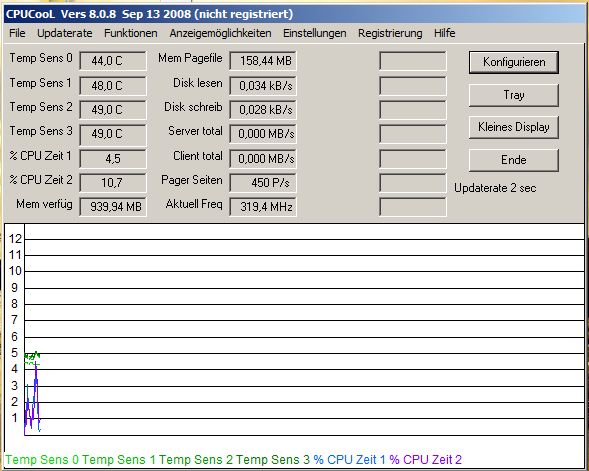589x471 pixels.
Task: Click Aktuell Freq value 319,4 MHz
Action: tap(263, 207)
